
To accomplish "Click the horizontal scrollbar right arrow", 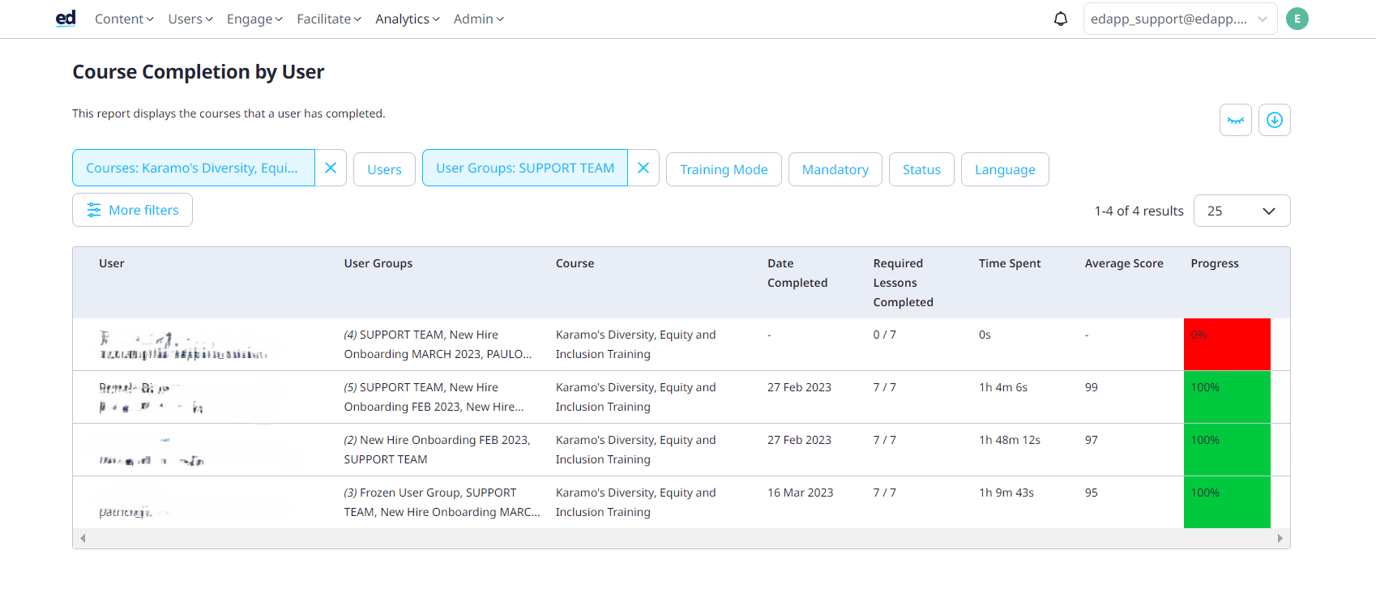I will pos(1280,538).
